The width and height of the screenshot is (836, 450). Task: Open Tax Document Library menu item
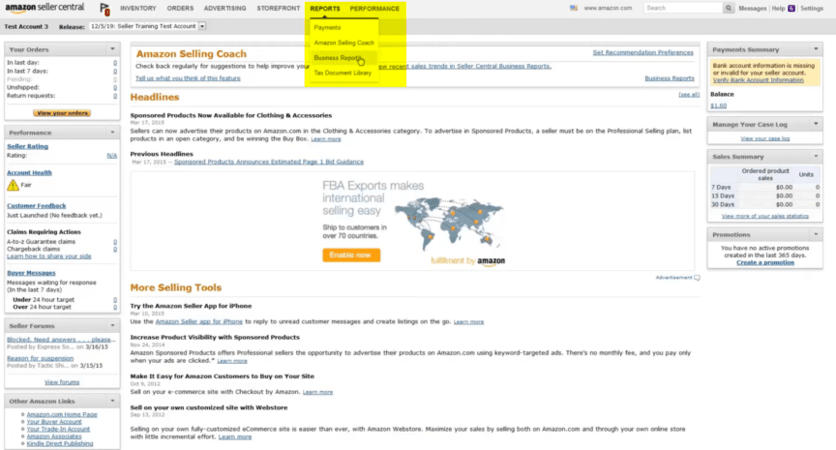(x=342, y=73)
